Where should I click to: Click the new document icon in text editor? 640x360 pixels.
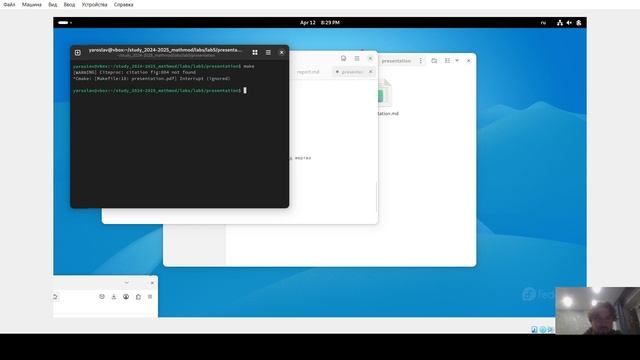tap(344, 58)
